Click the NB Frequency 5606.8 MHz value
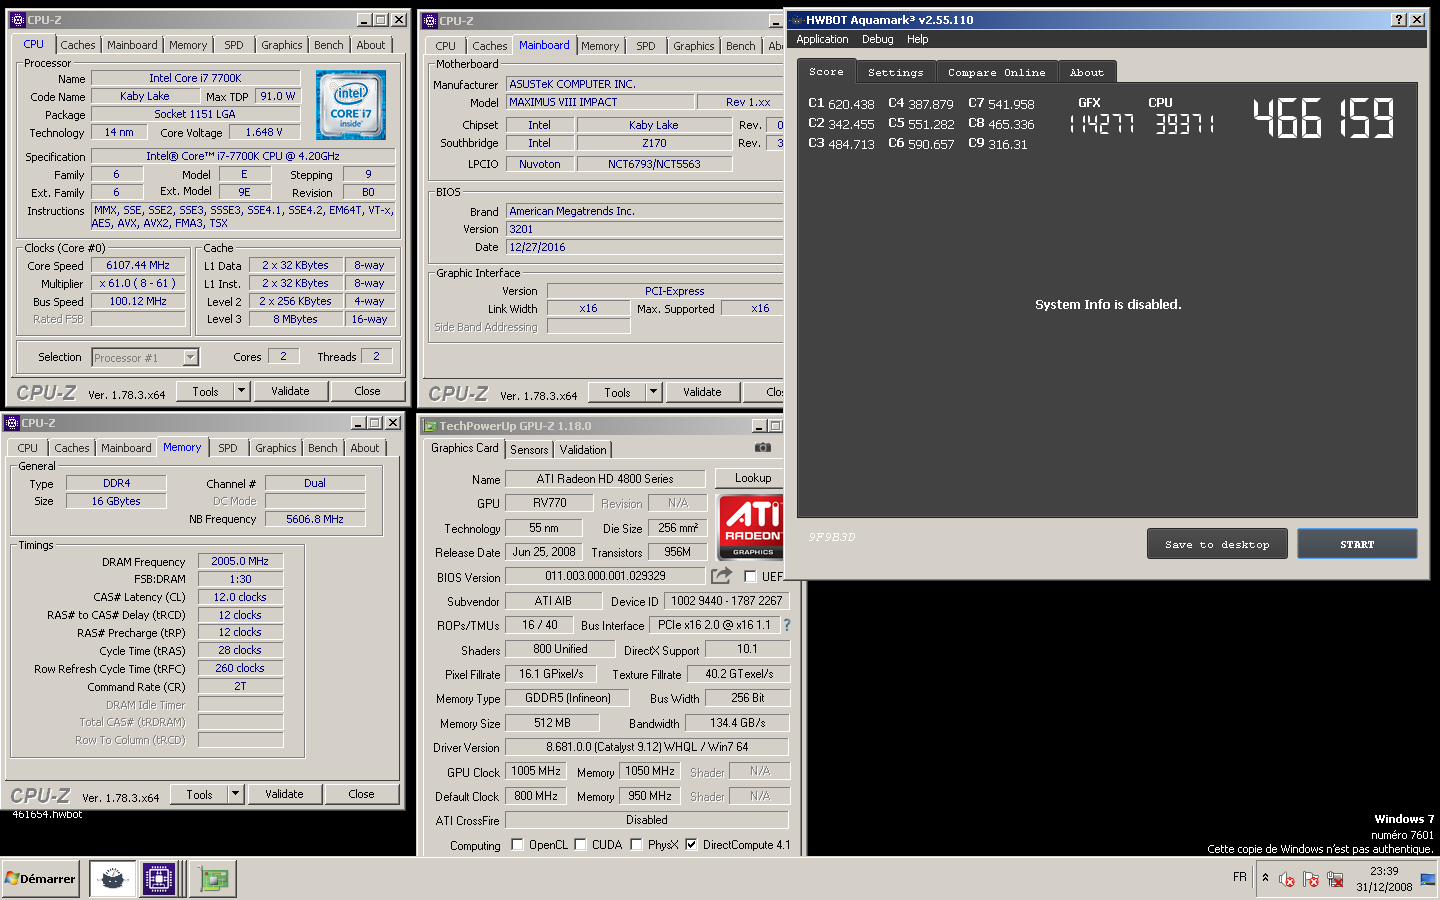Screen dimensions: 1440x900 point(315,520)
